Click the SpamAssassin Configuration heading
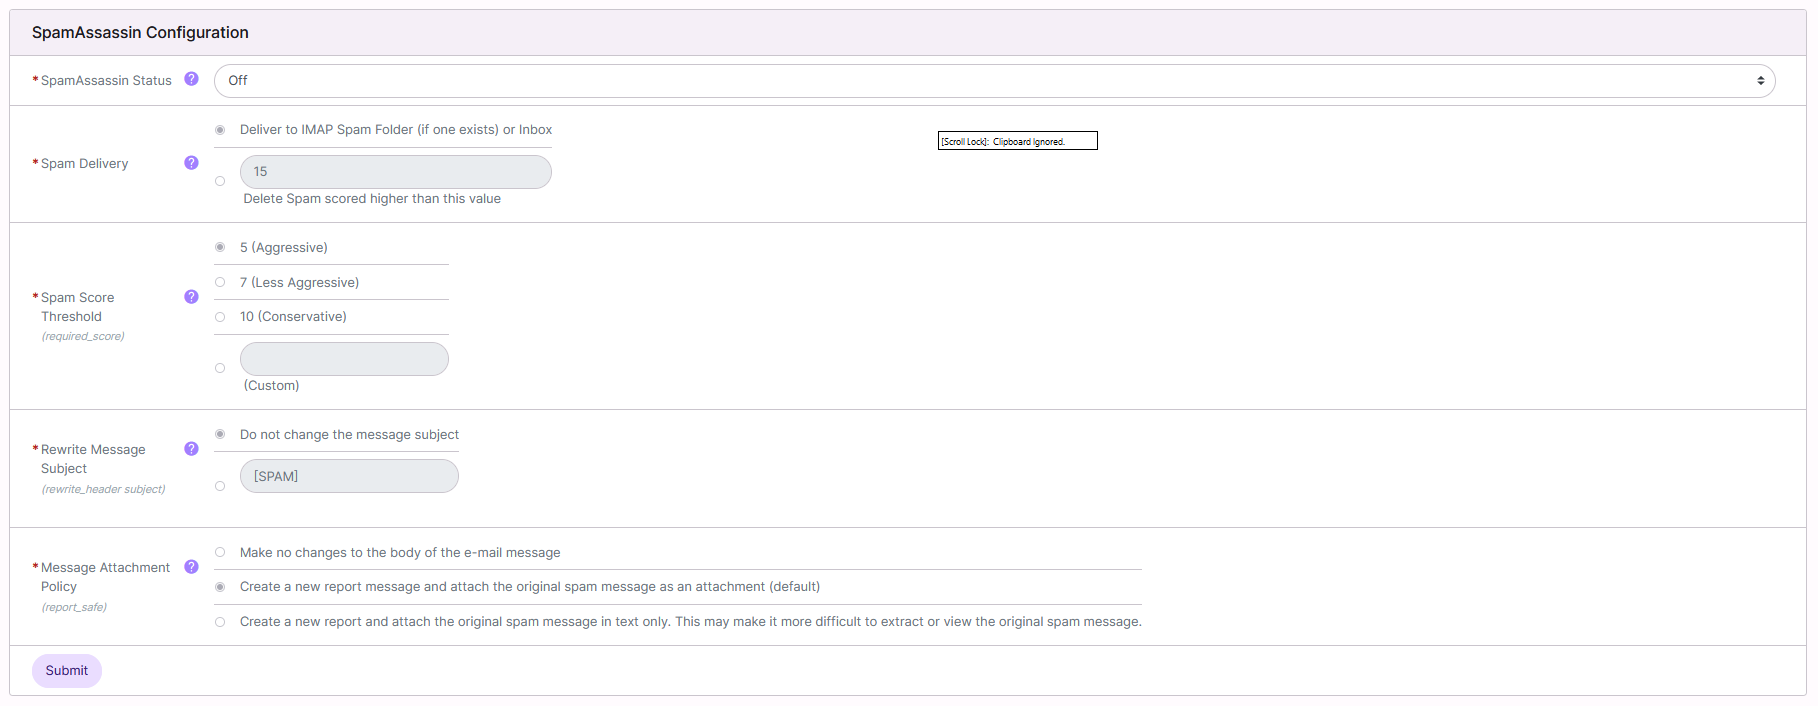 coord(140,32)
